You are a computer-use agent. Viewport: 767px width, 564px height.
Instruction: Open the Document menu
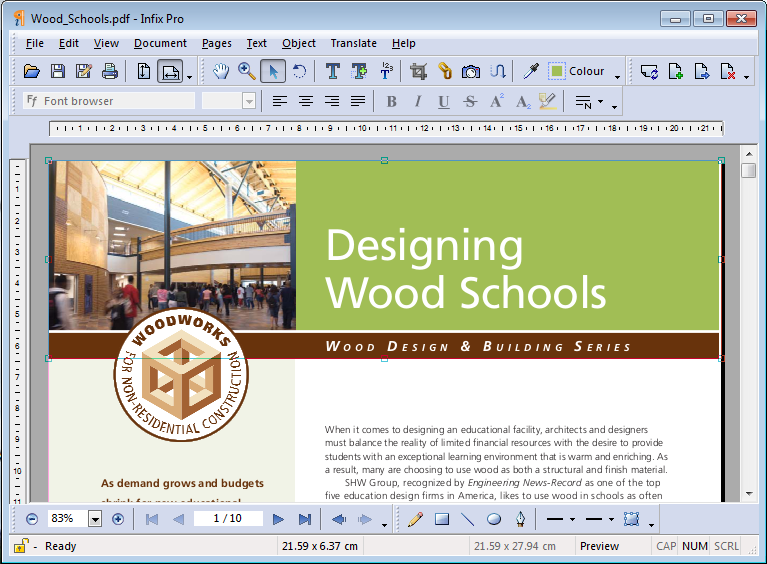(160, 43)
